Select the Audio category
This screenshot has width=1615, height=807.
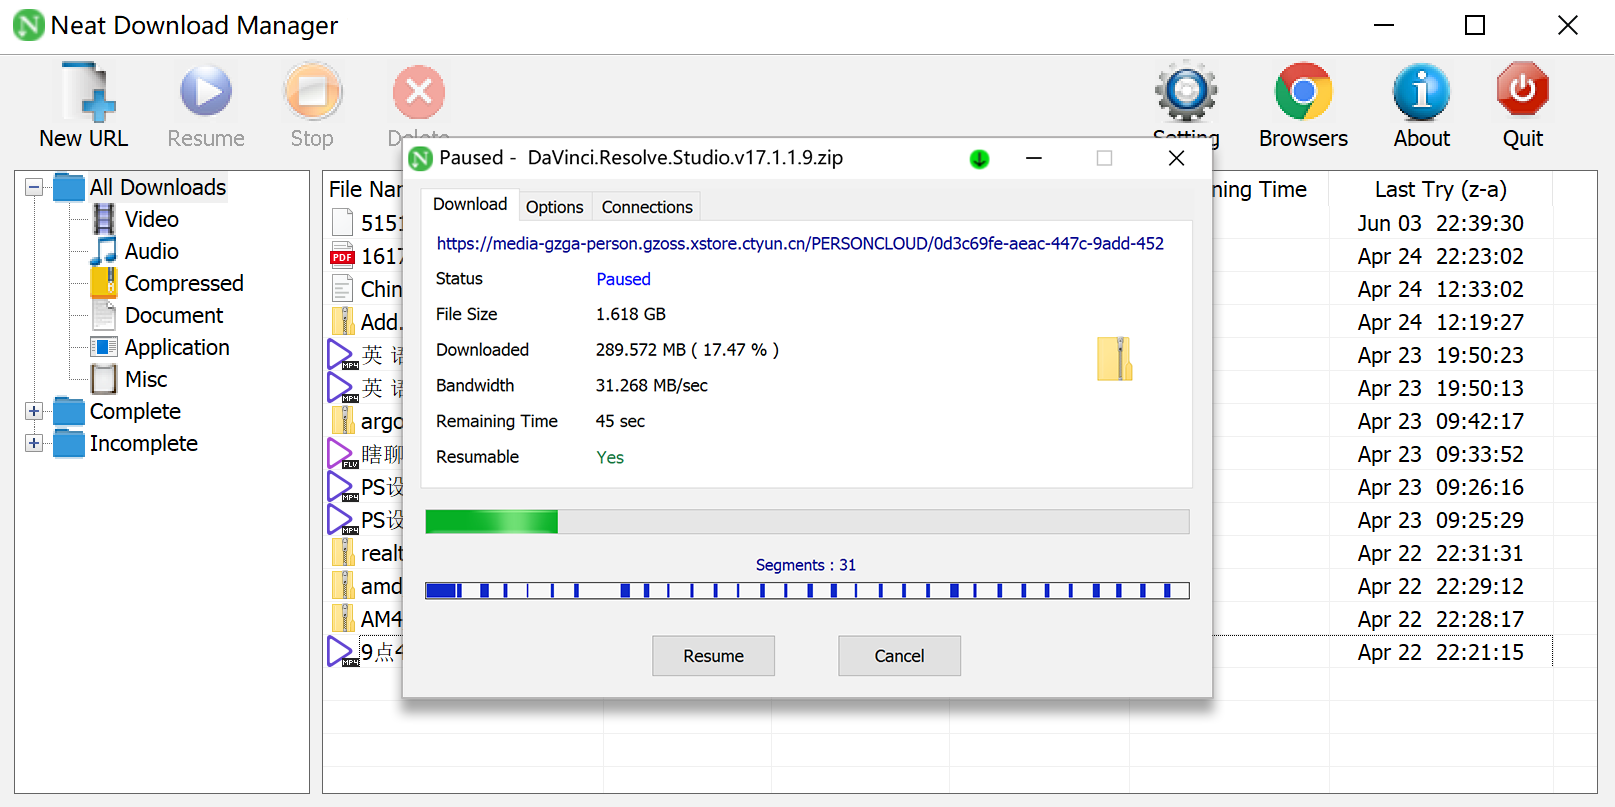click(152, 251)
